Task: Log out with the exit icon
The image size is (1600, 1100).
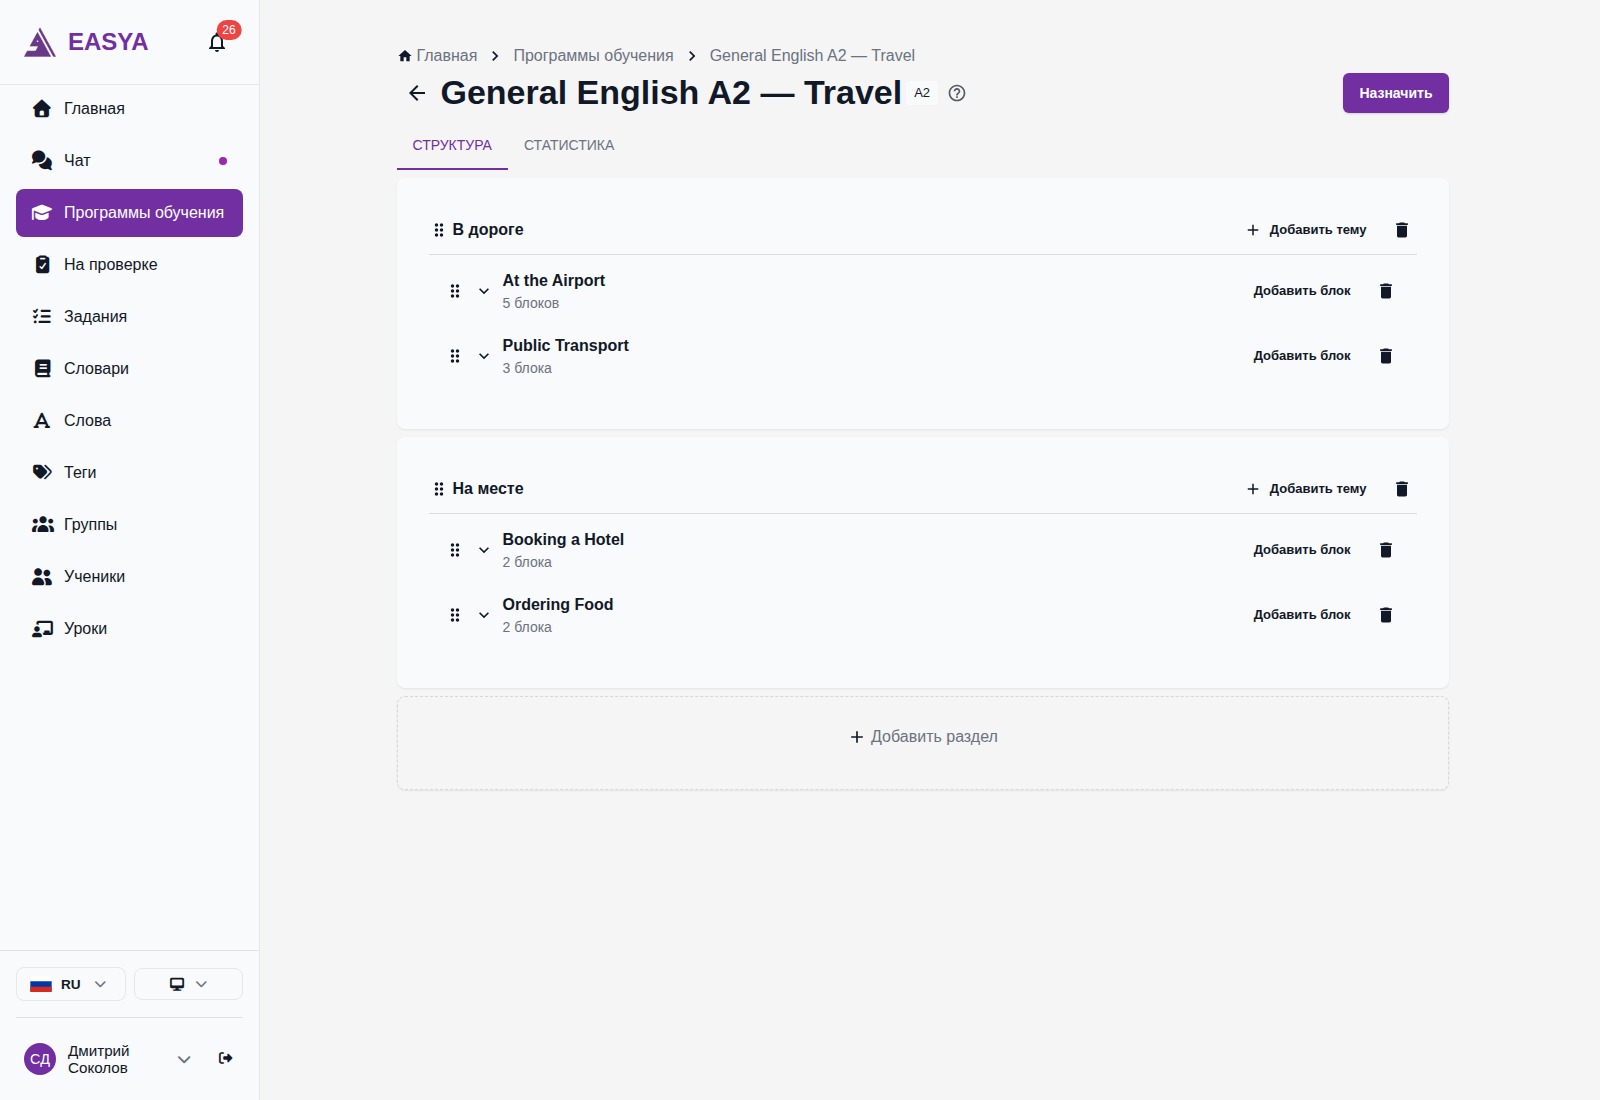Action: tap(226, 1058)
